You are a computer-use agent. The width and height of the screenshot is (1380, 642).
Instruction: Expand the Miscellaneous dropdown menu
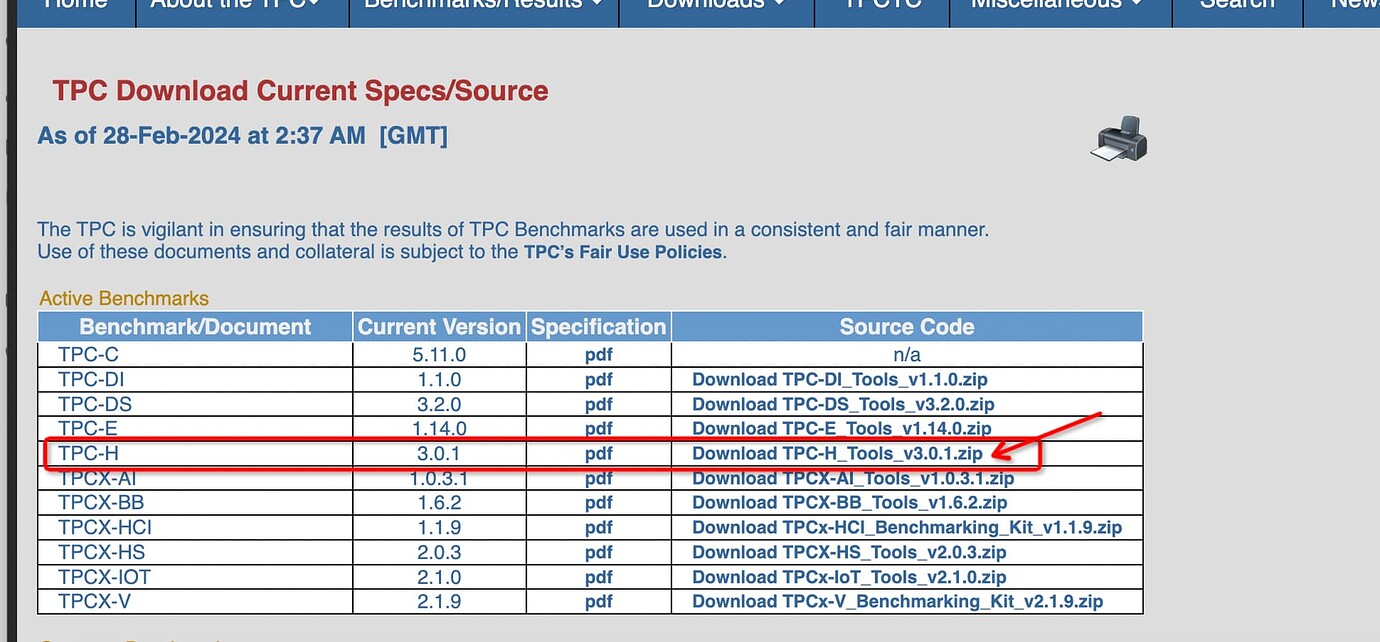pos(1056,6)
